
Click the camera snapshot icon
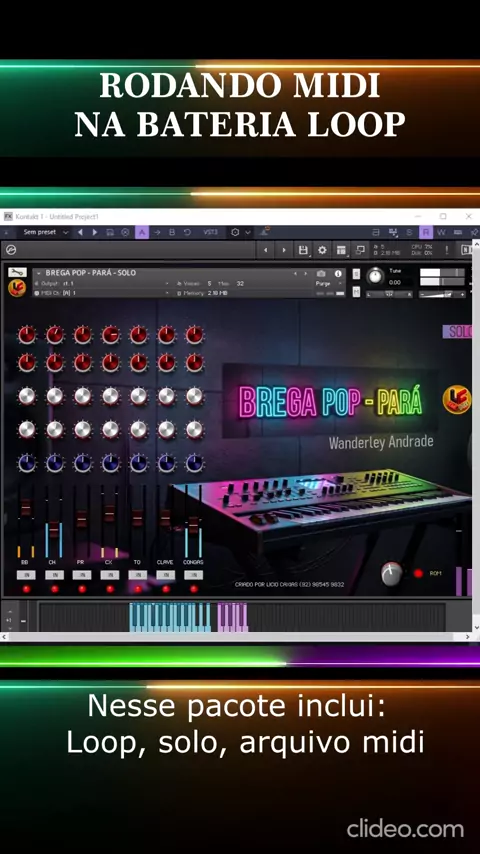tap(321, 273)
